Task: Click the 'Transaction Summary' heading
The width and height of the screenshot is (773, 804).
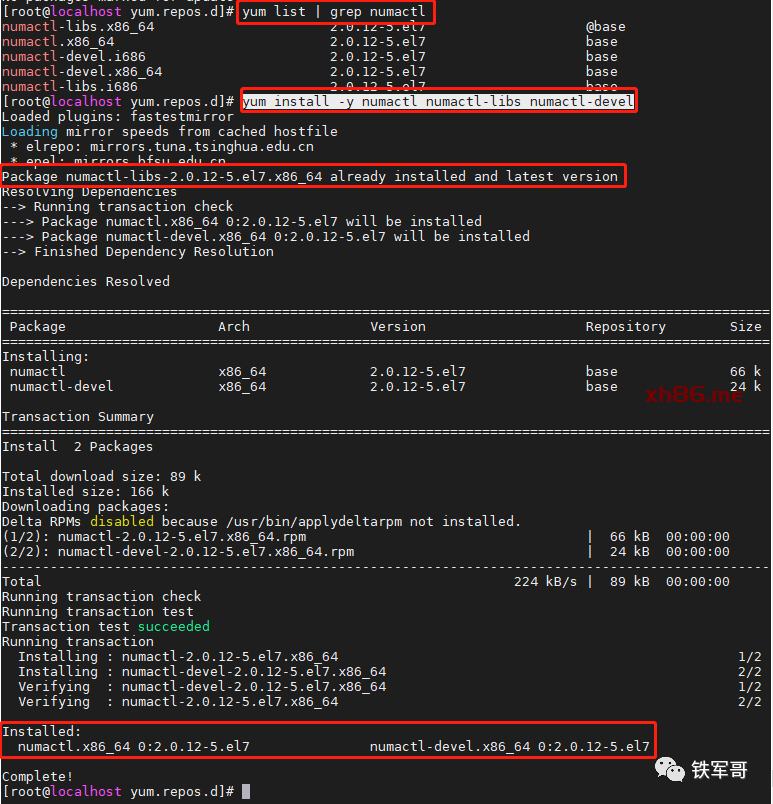Action: tap(78, 417)
